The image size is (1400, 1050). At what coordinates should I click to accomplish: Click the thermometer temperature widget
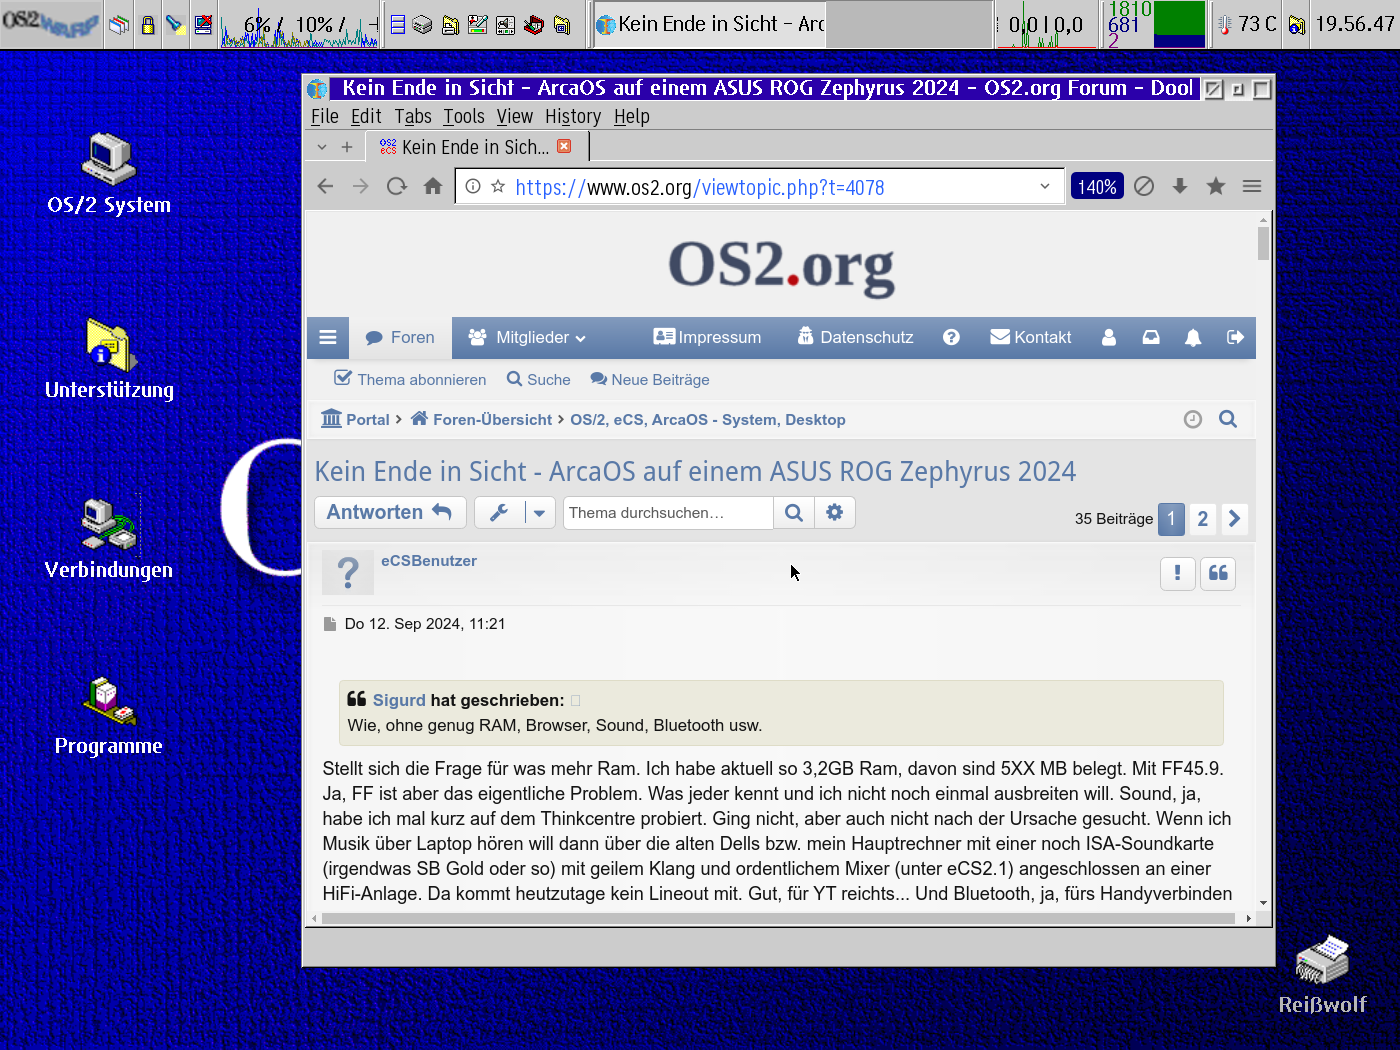[x=1246, y=24]
